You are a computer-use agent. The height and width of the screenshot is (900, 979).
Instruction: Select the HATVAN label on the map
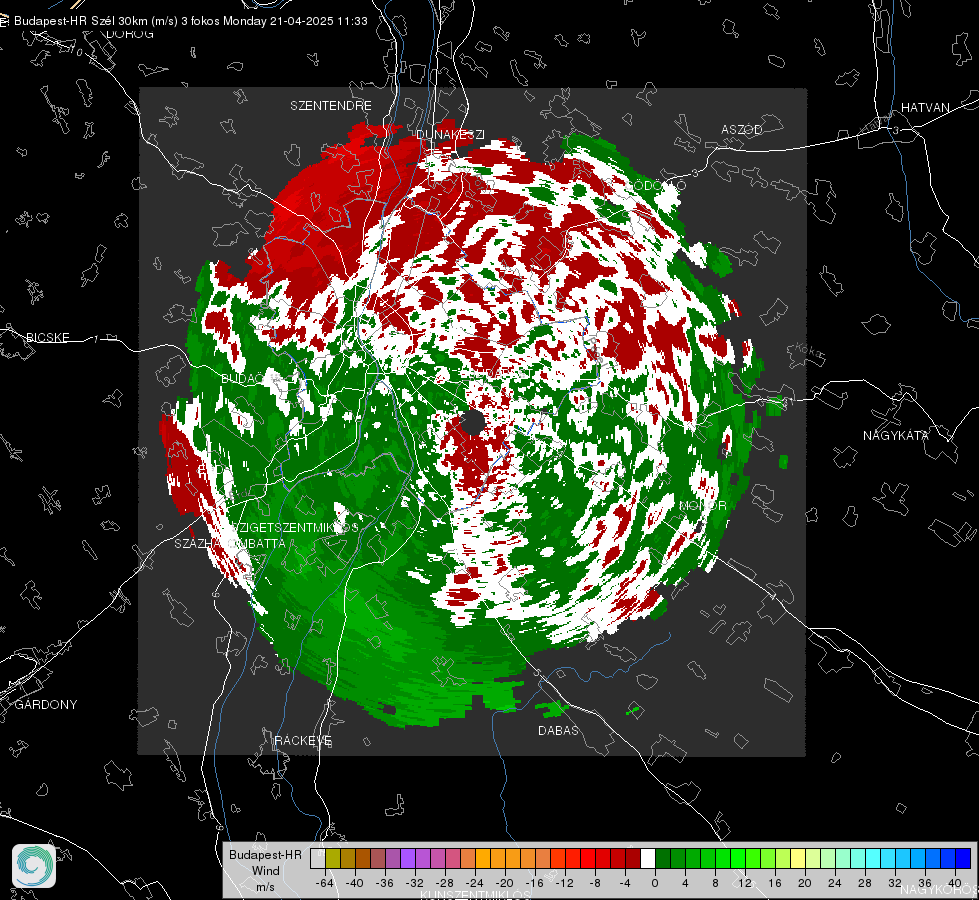(x=925, y=108)
